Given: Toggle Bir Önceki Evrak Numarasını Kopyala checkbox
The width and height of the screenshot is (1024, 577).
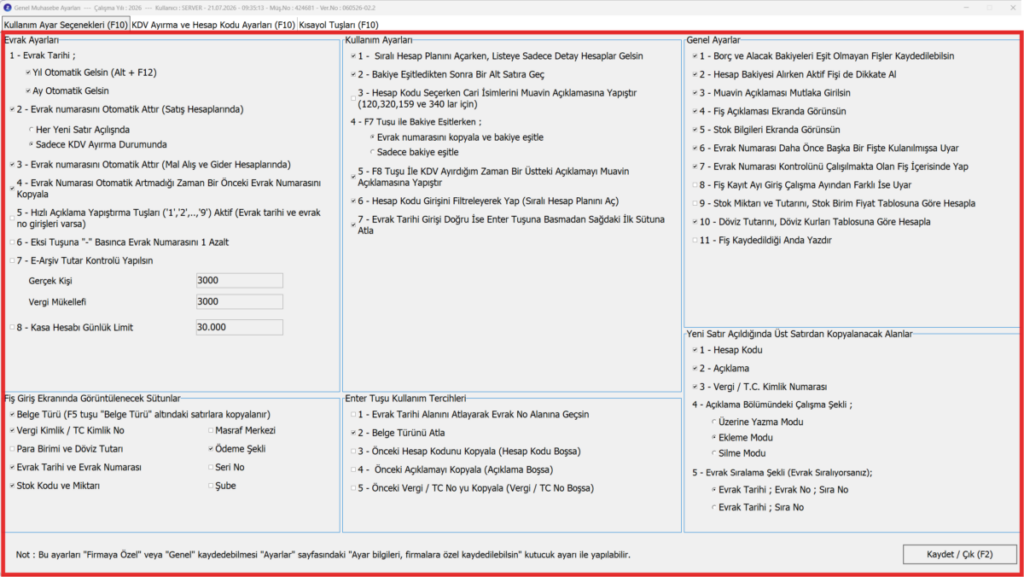Looking at the screenshot, I should point(12,189).
